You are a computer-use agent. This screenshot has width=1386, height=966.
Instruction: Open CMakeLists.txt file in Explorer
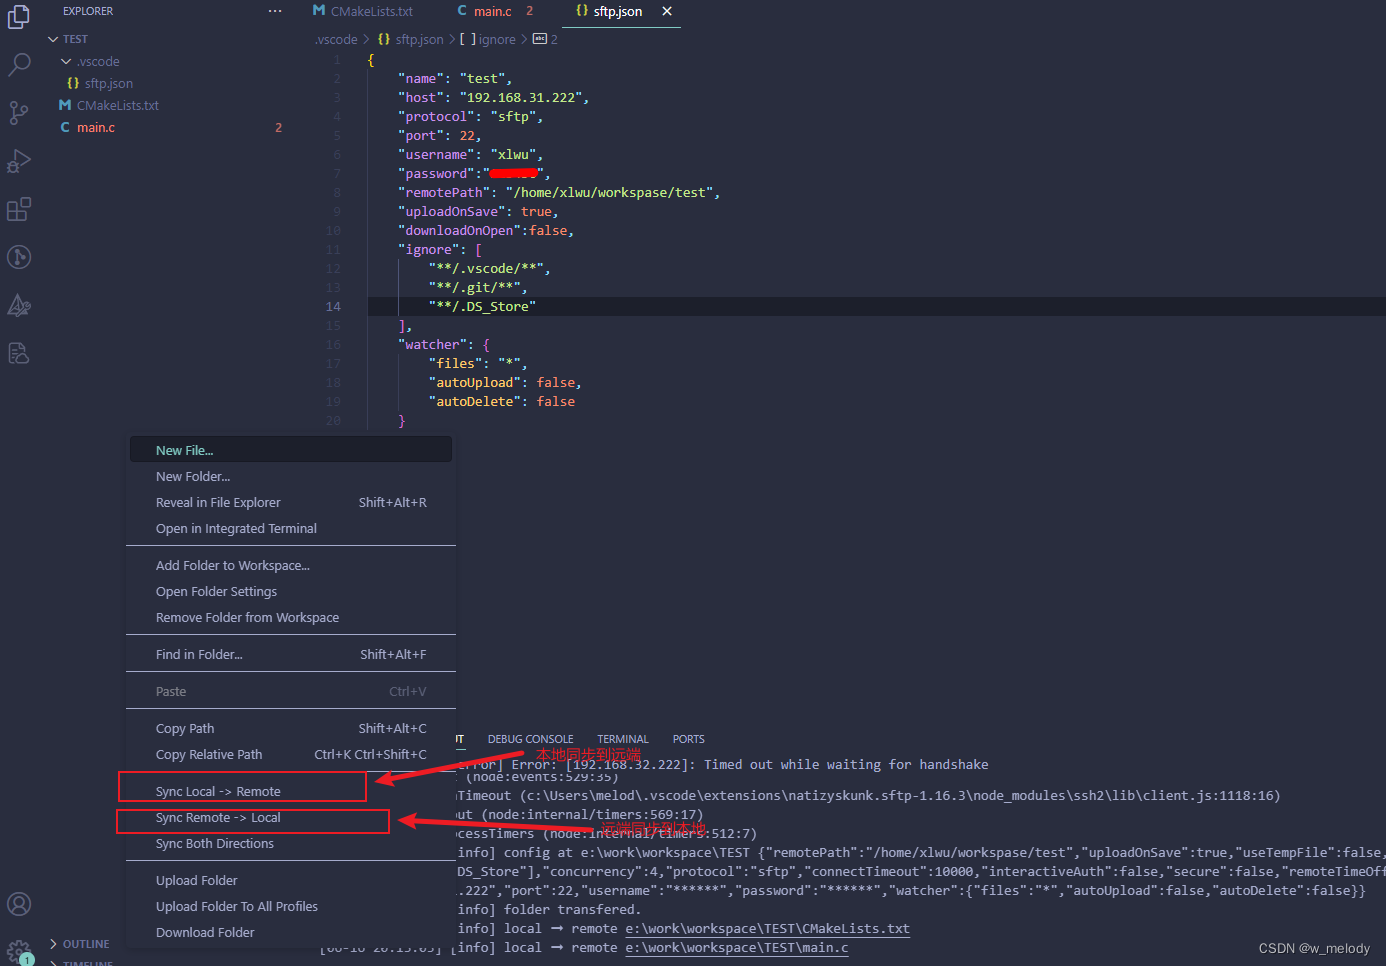[x=118, y=105]
